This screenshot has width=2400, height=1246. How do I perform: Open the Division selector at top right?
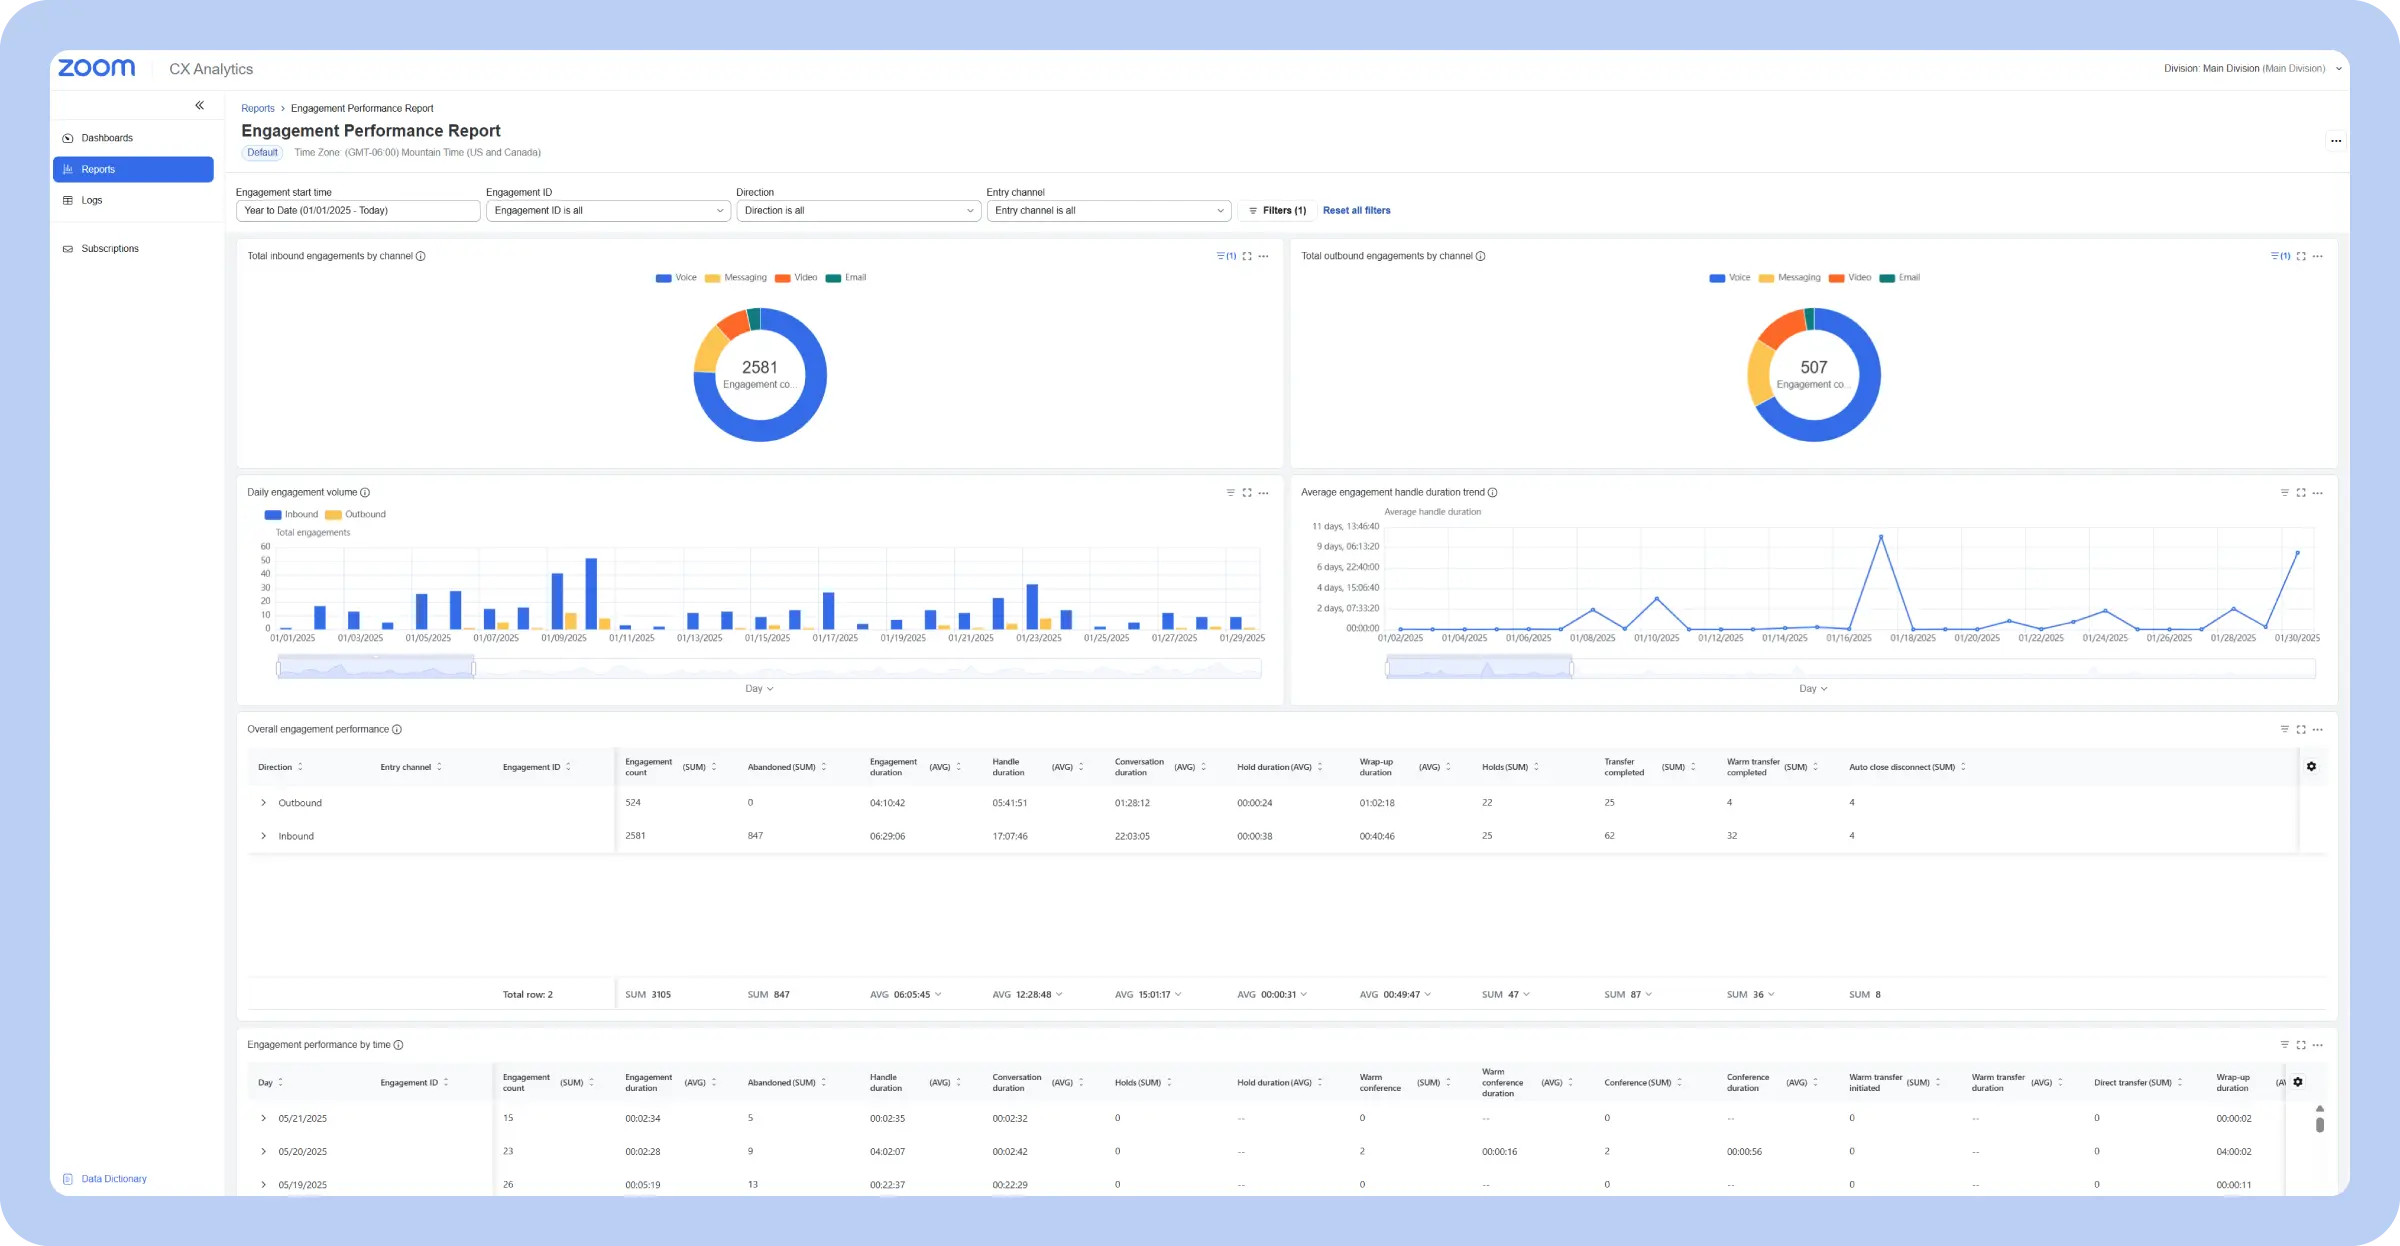pos(2250,68)
